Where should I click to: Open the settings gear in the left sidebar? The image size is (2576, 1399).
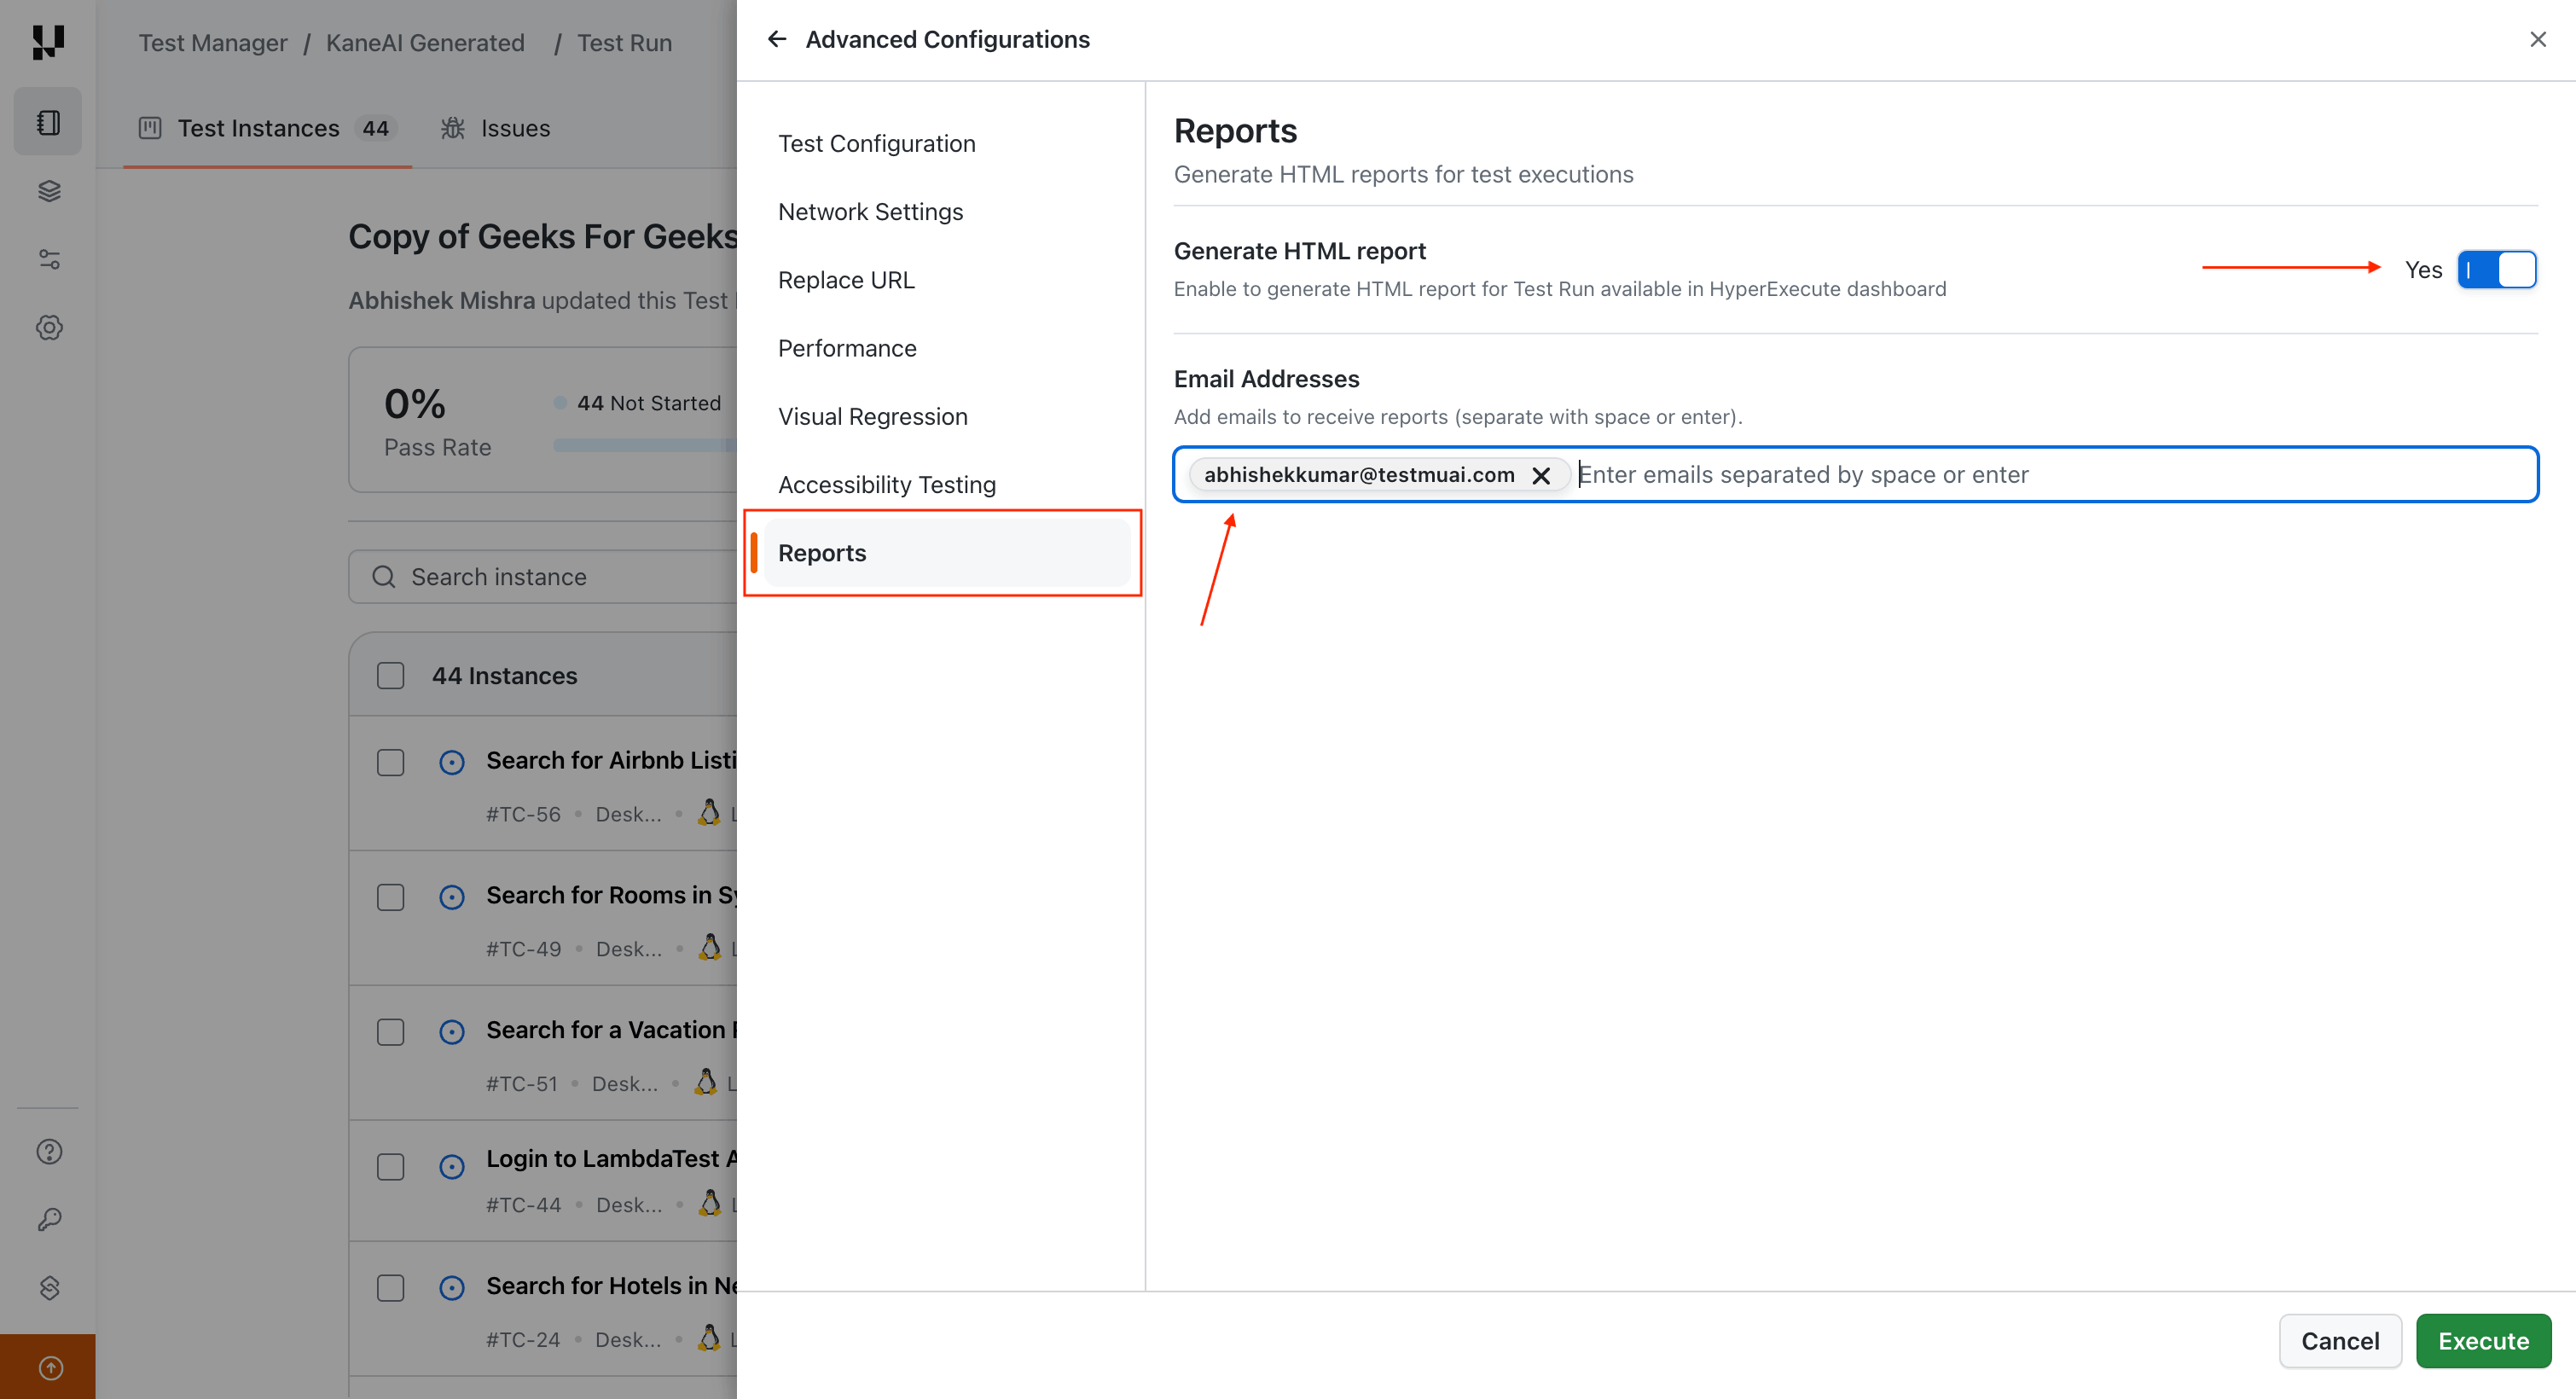(x=48, y=327)
